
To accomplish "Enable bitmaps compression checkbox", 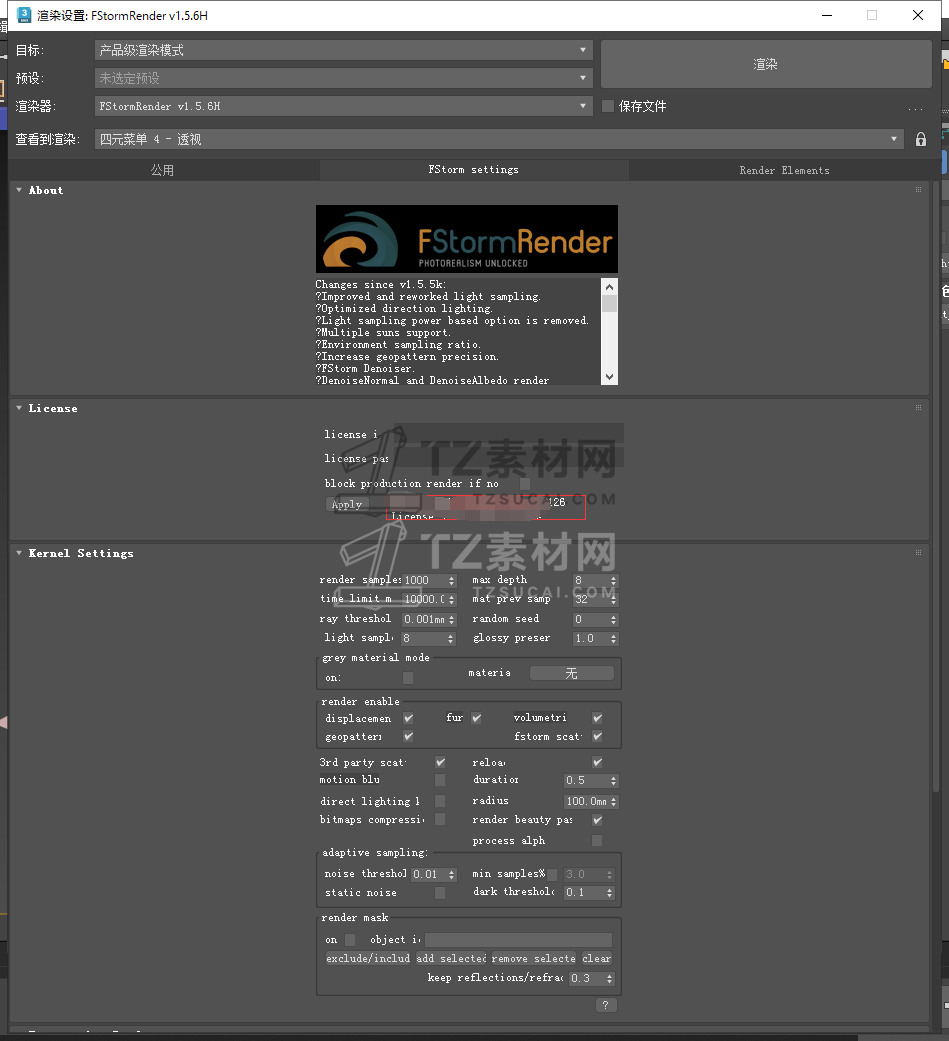I will pos(440,820).
